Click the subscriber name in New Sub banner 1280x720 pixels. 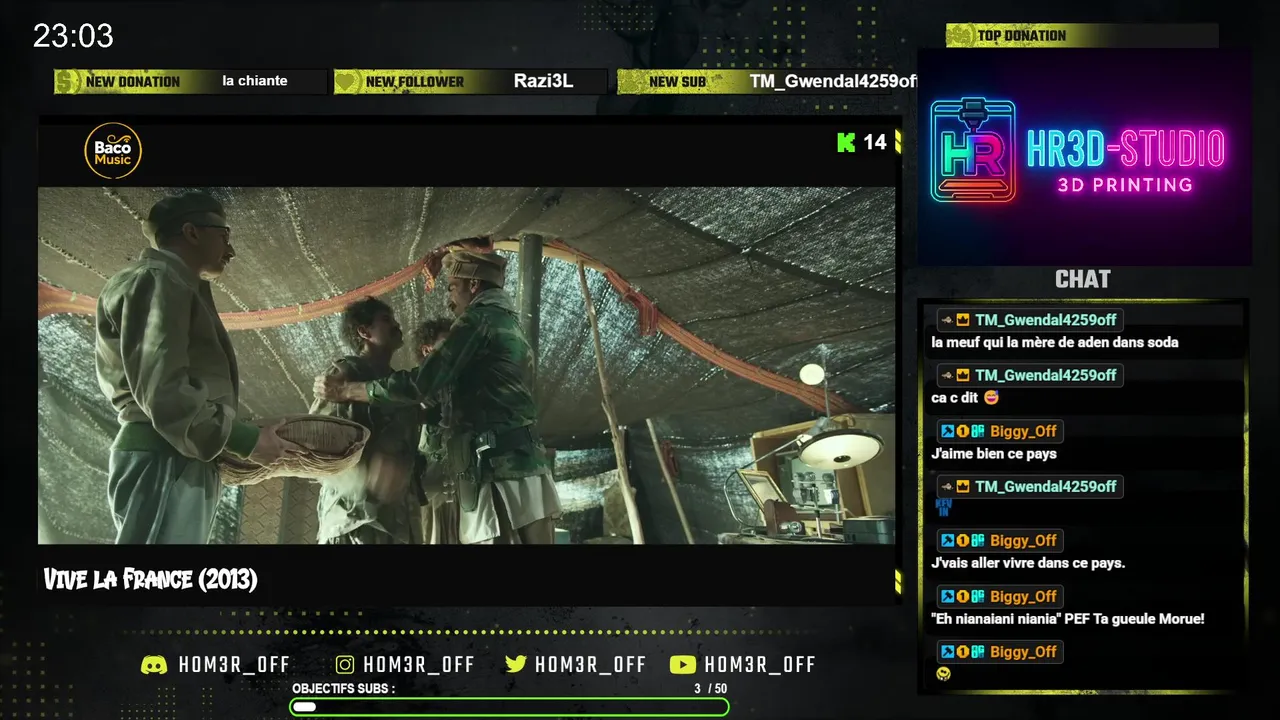pyautogui.click(x=833, y=82)
